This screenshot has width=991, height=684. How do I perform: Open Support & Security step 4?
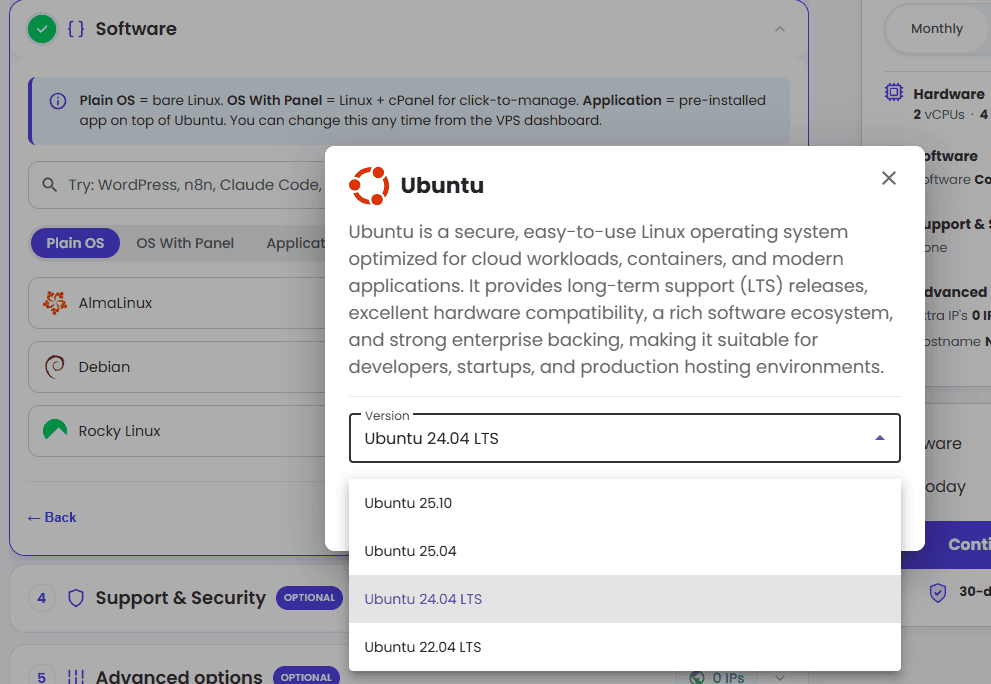click(x=177, y=598)
